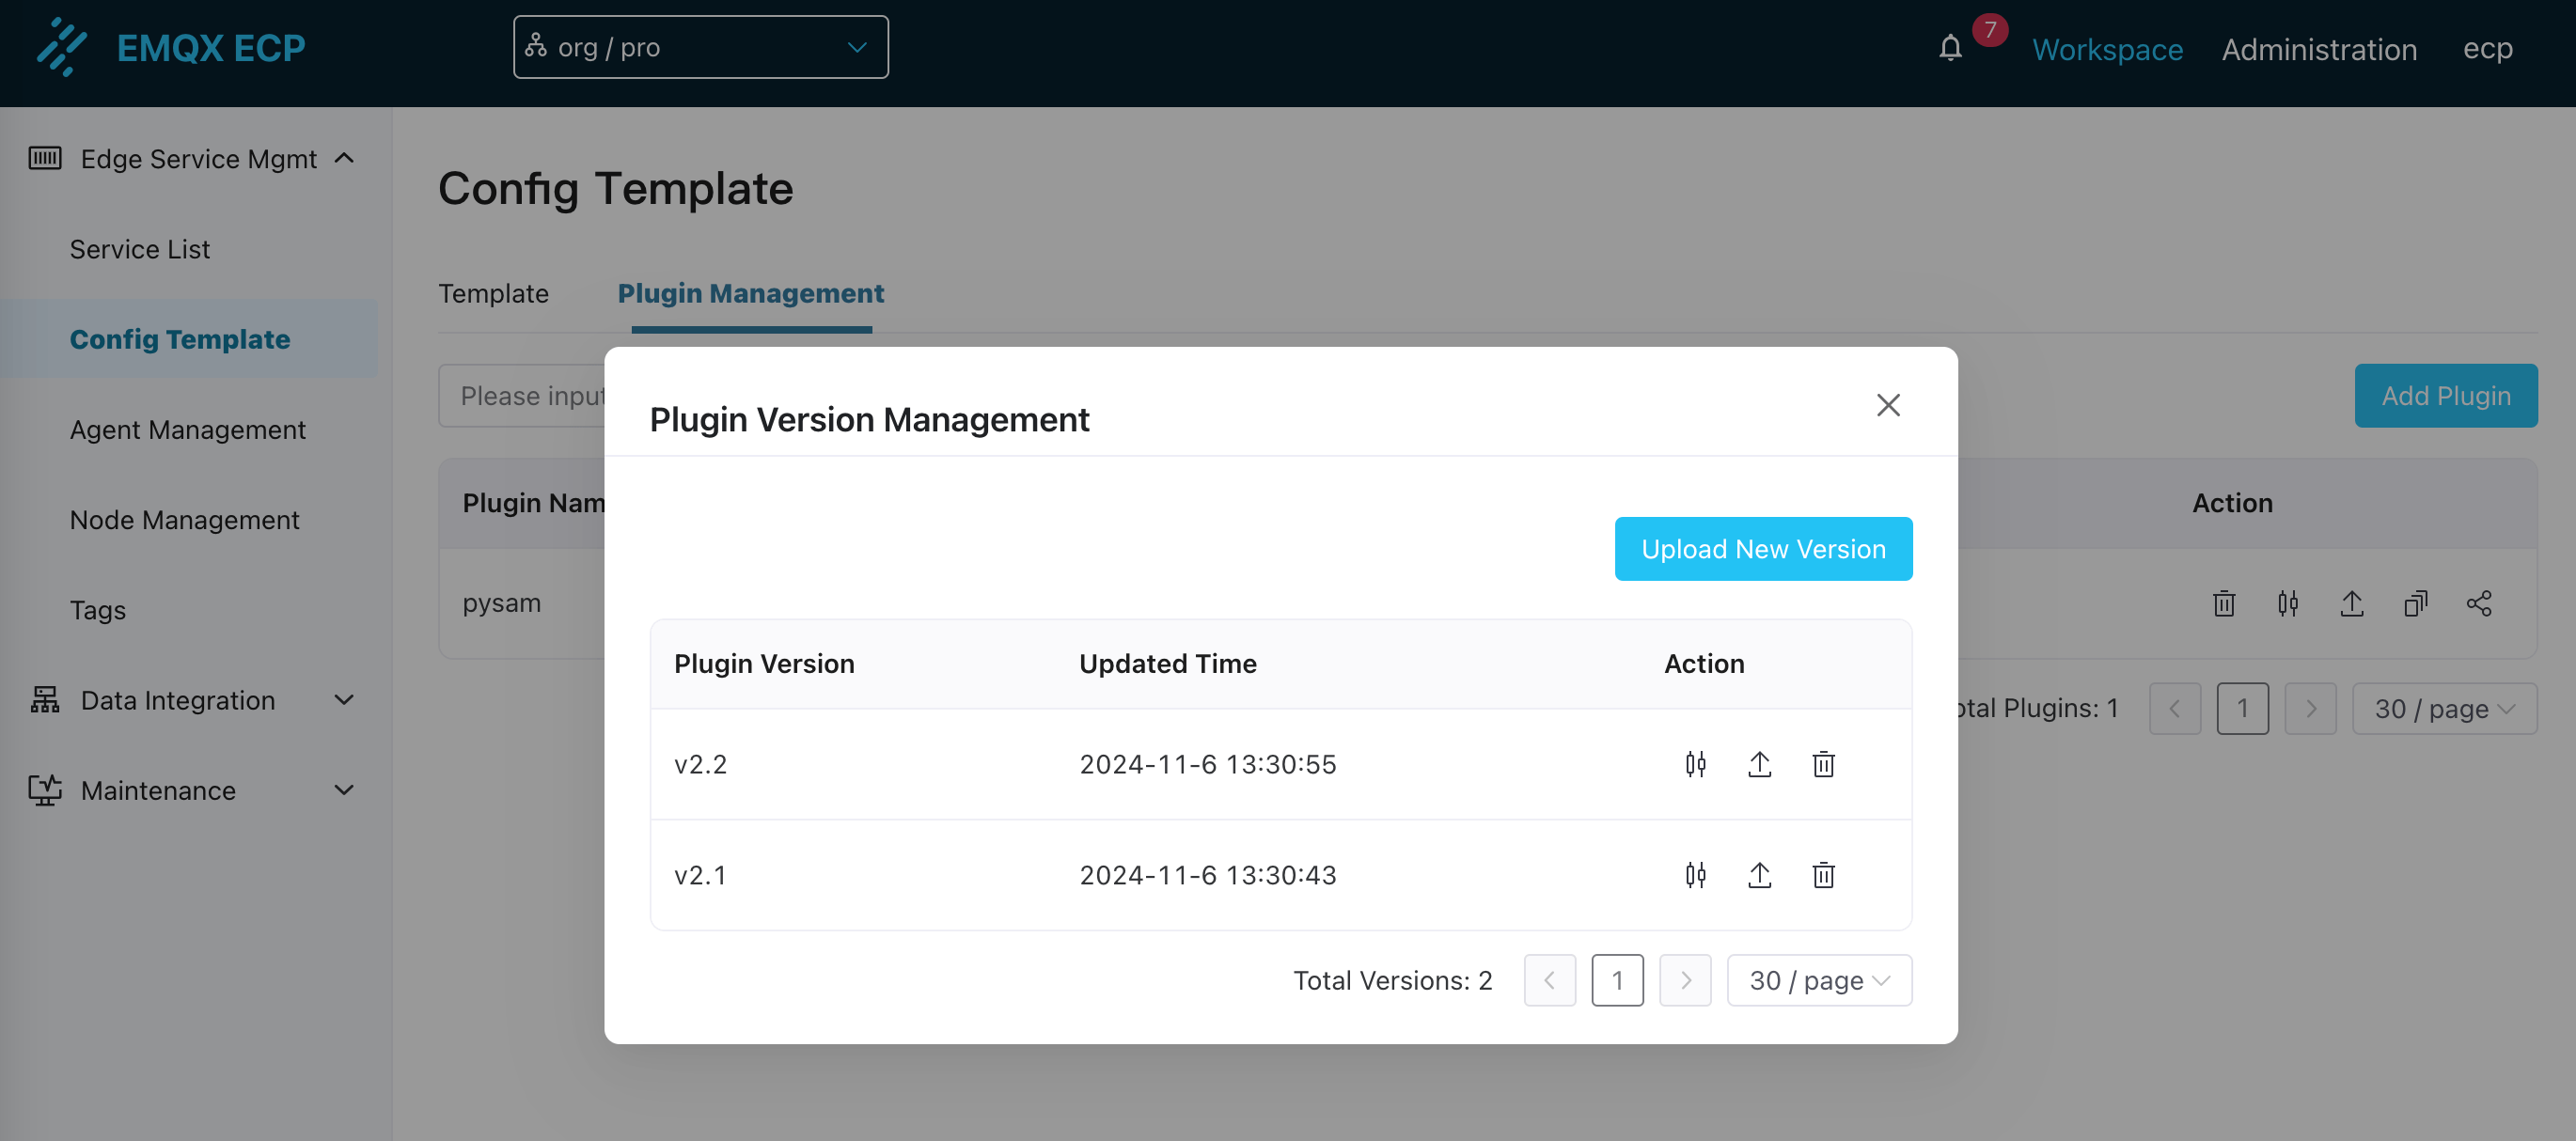Click pysam plugin config icon in background table
Image resolution: width=2576 pixels, height=1141 pixels.
pyautogui.click(x=2288, y=603)
